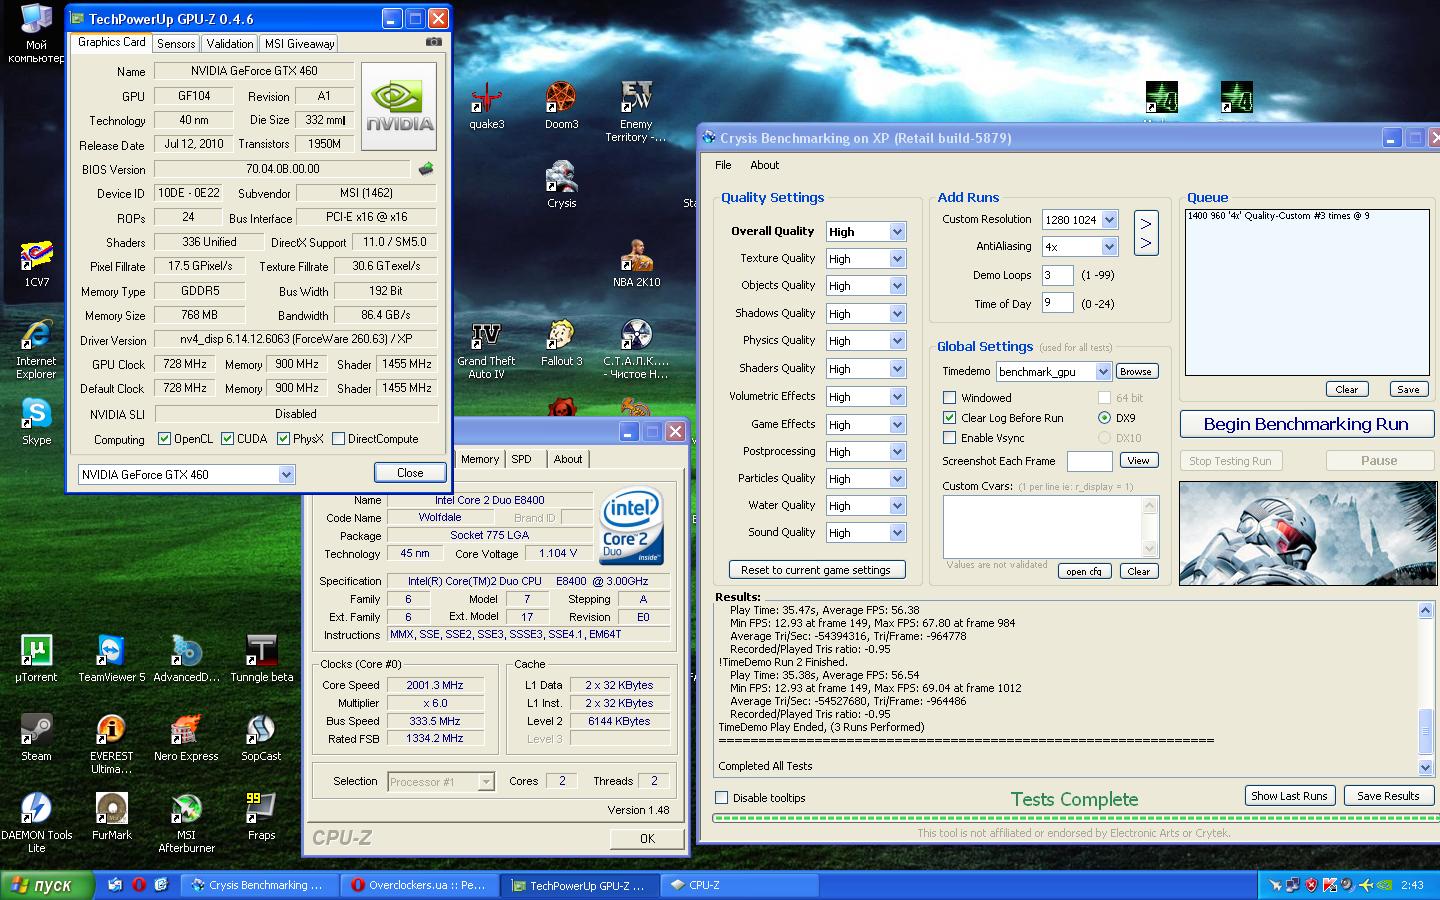
Task: Open EVEREST Ultimate desktop shortcut
Action: [x=111, y=745]
